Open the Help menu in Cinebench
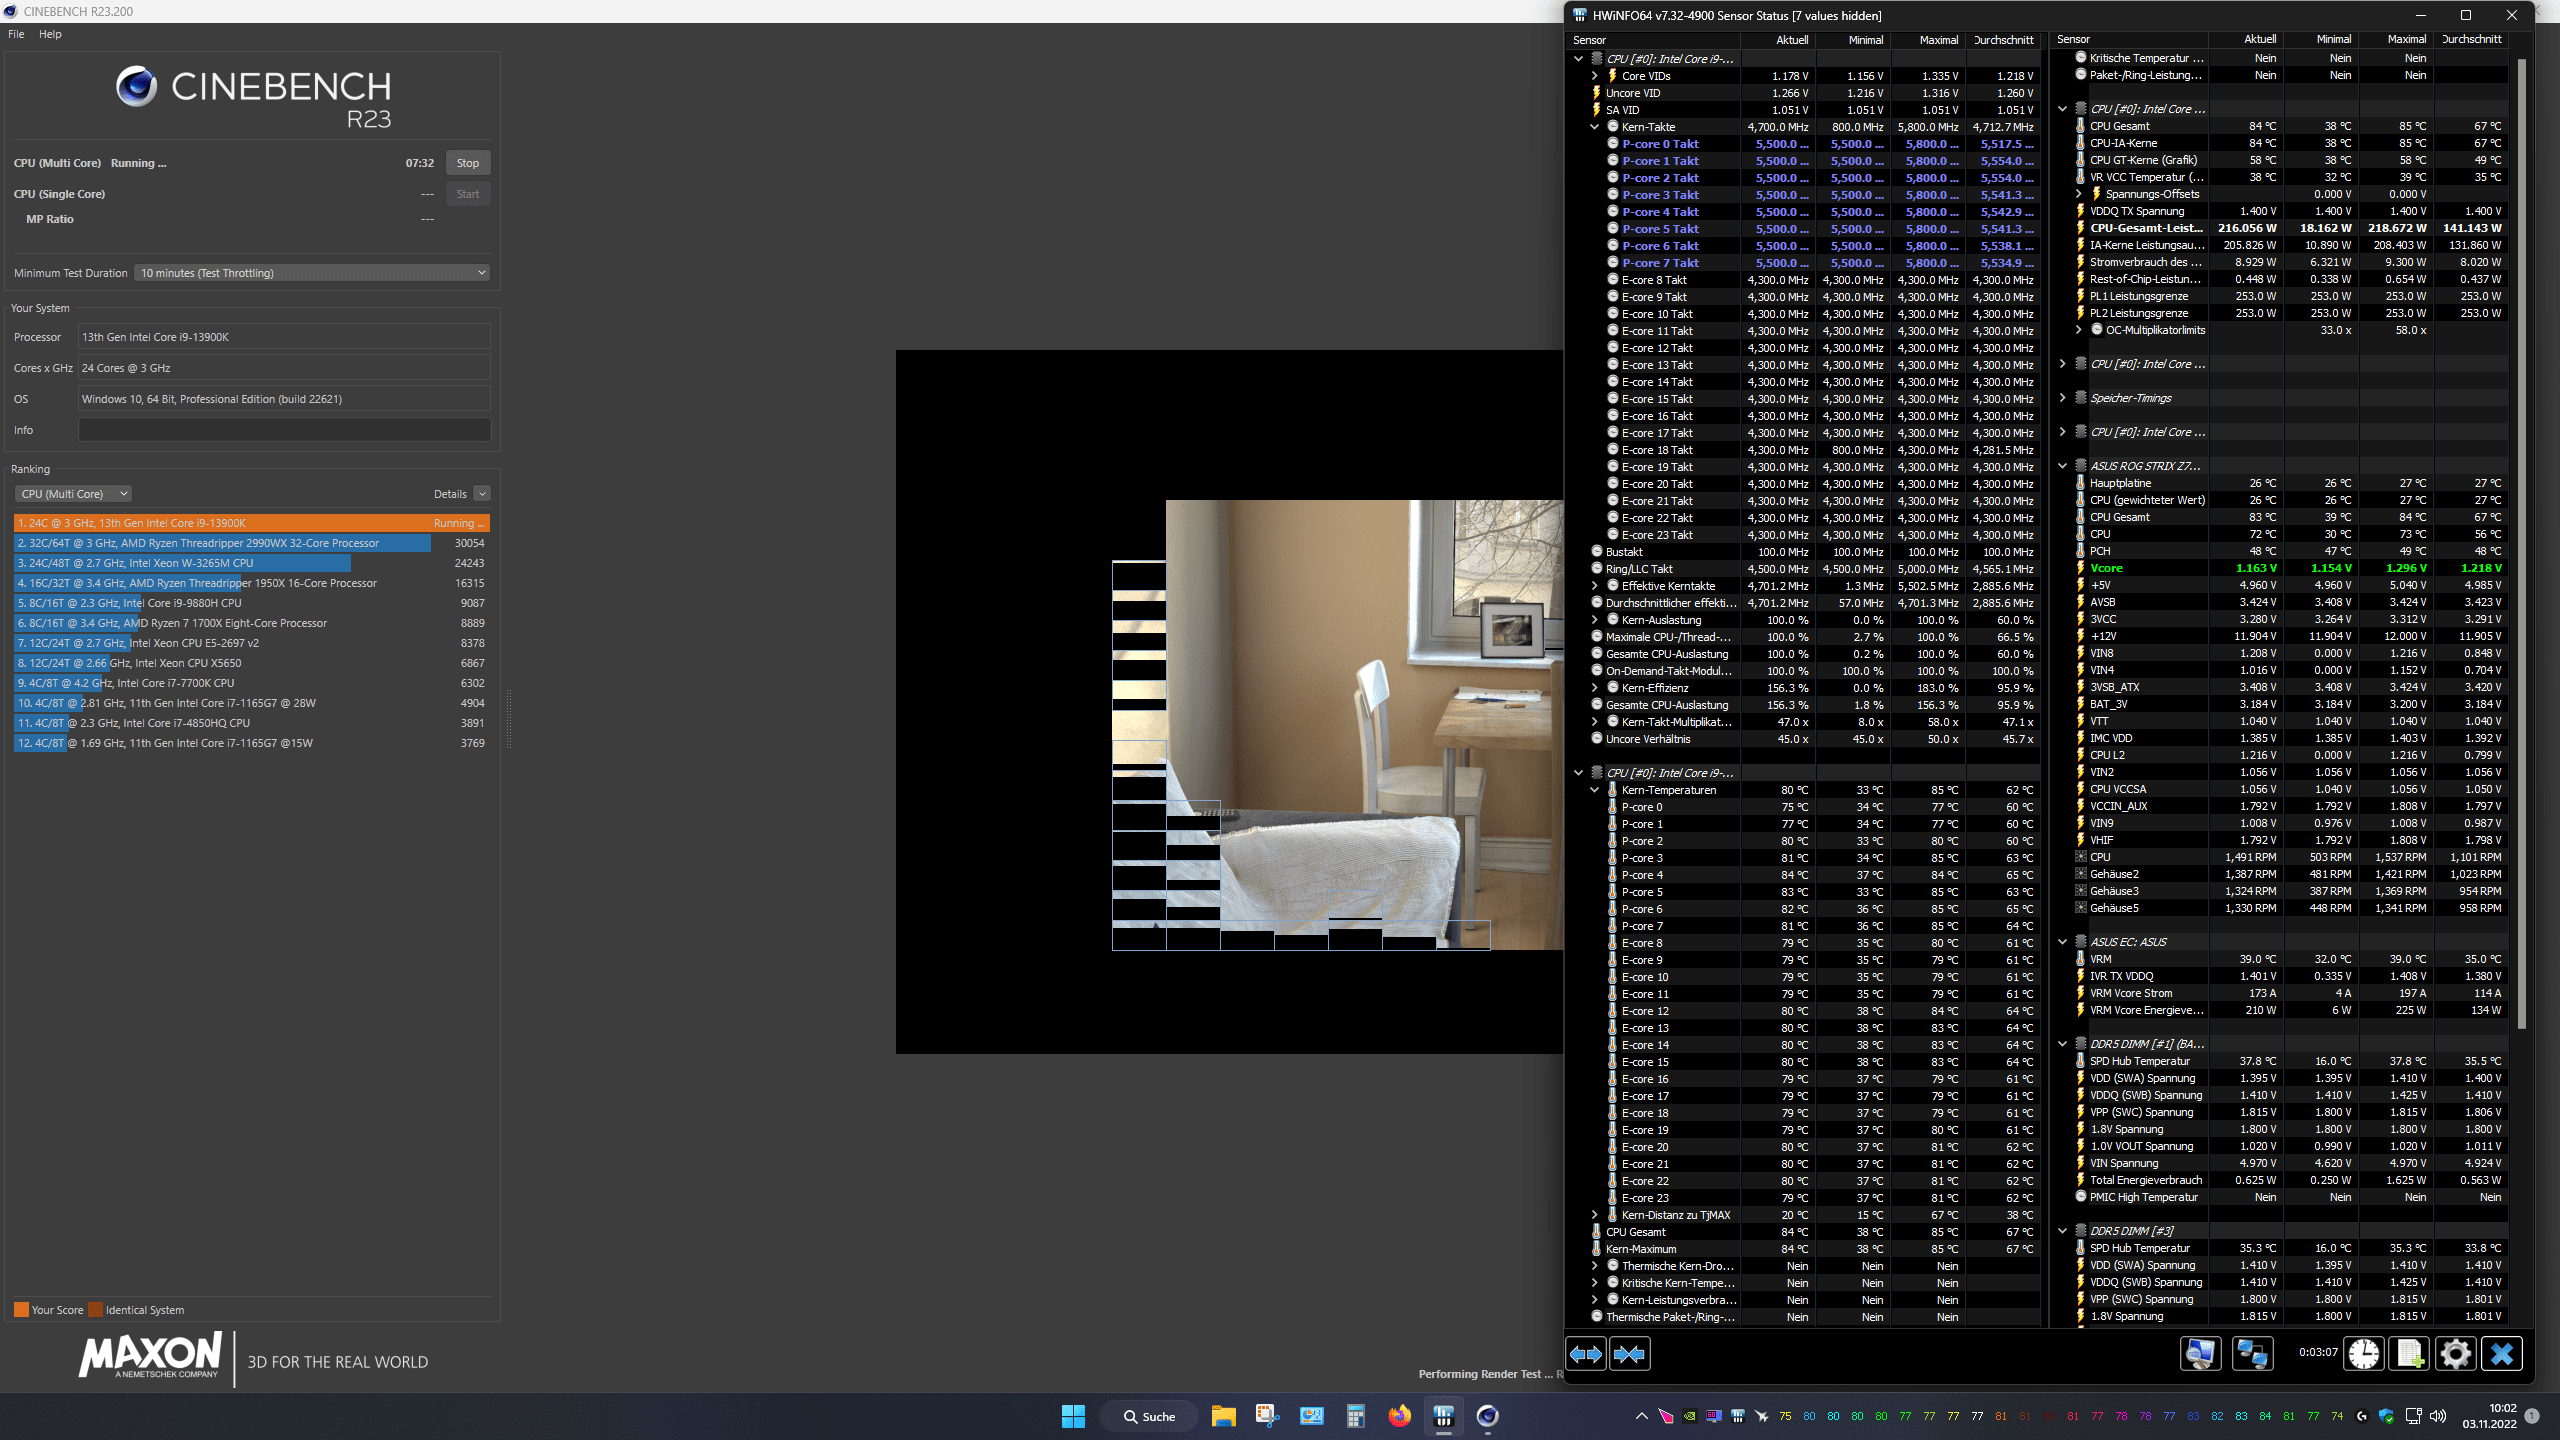Image resolution: width=2560 pixels, height=1440 pixels. coord(50,34)
